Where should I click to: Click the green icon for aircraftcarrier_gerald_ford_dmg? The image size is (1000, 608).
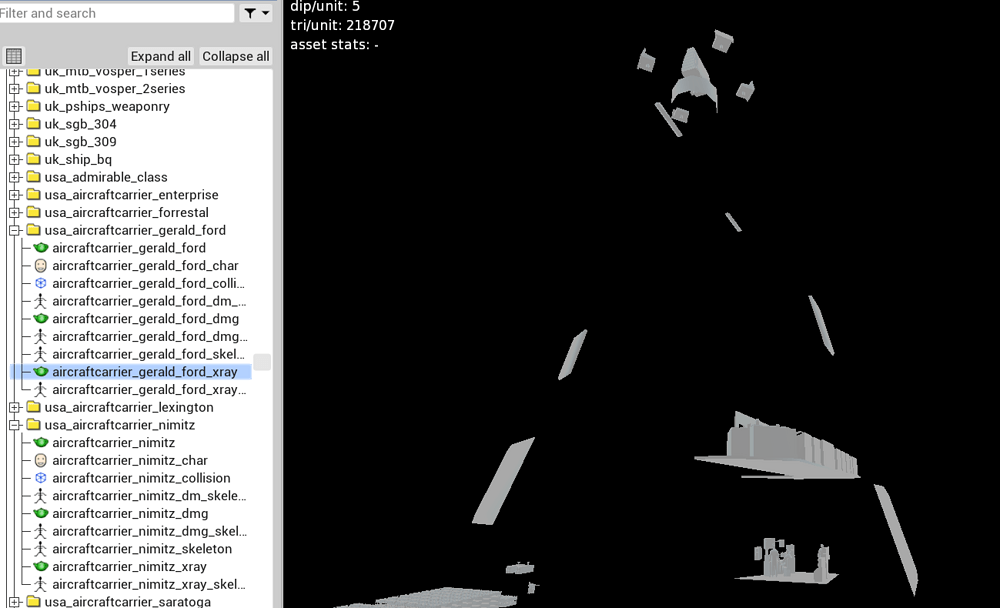[x=41, y=318]
